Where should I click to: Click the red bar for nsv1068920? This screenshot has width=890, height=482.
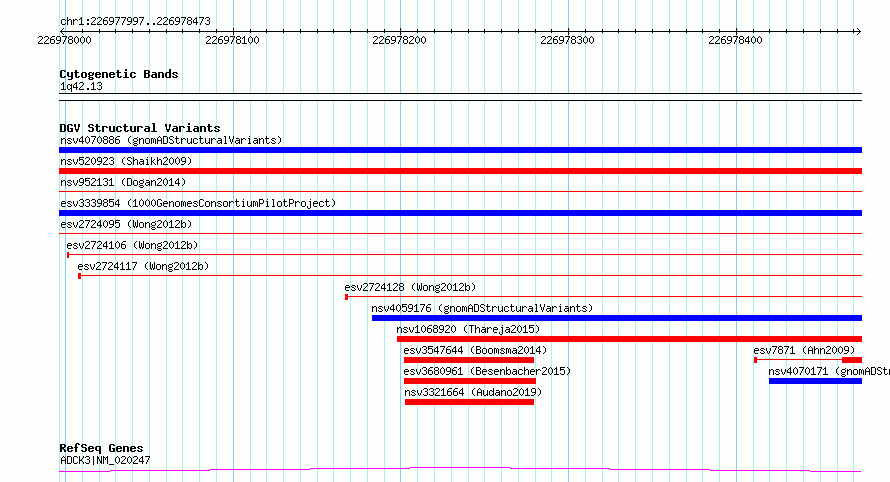click(x=629, y=339)
